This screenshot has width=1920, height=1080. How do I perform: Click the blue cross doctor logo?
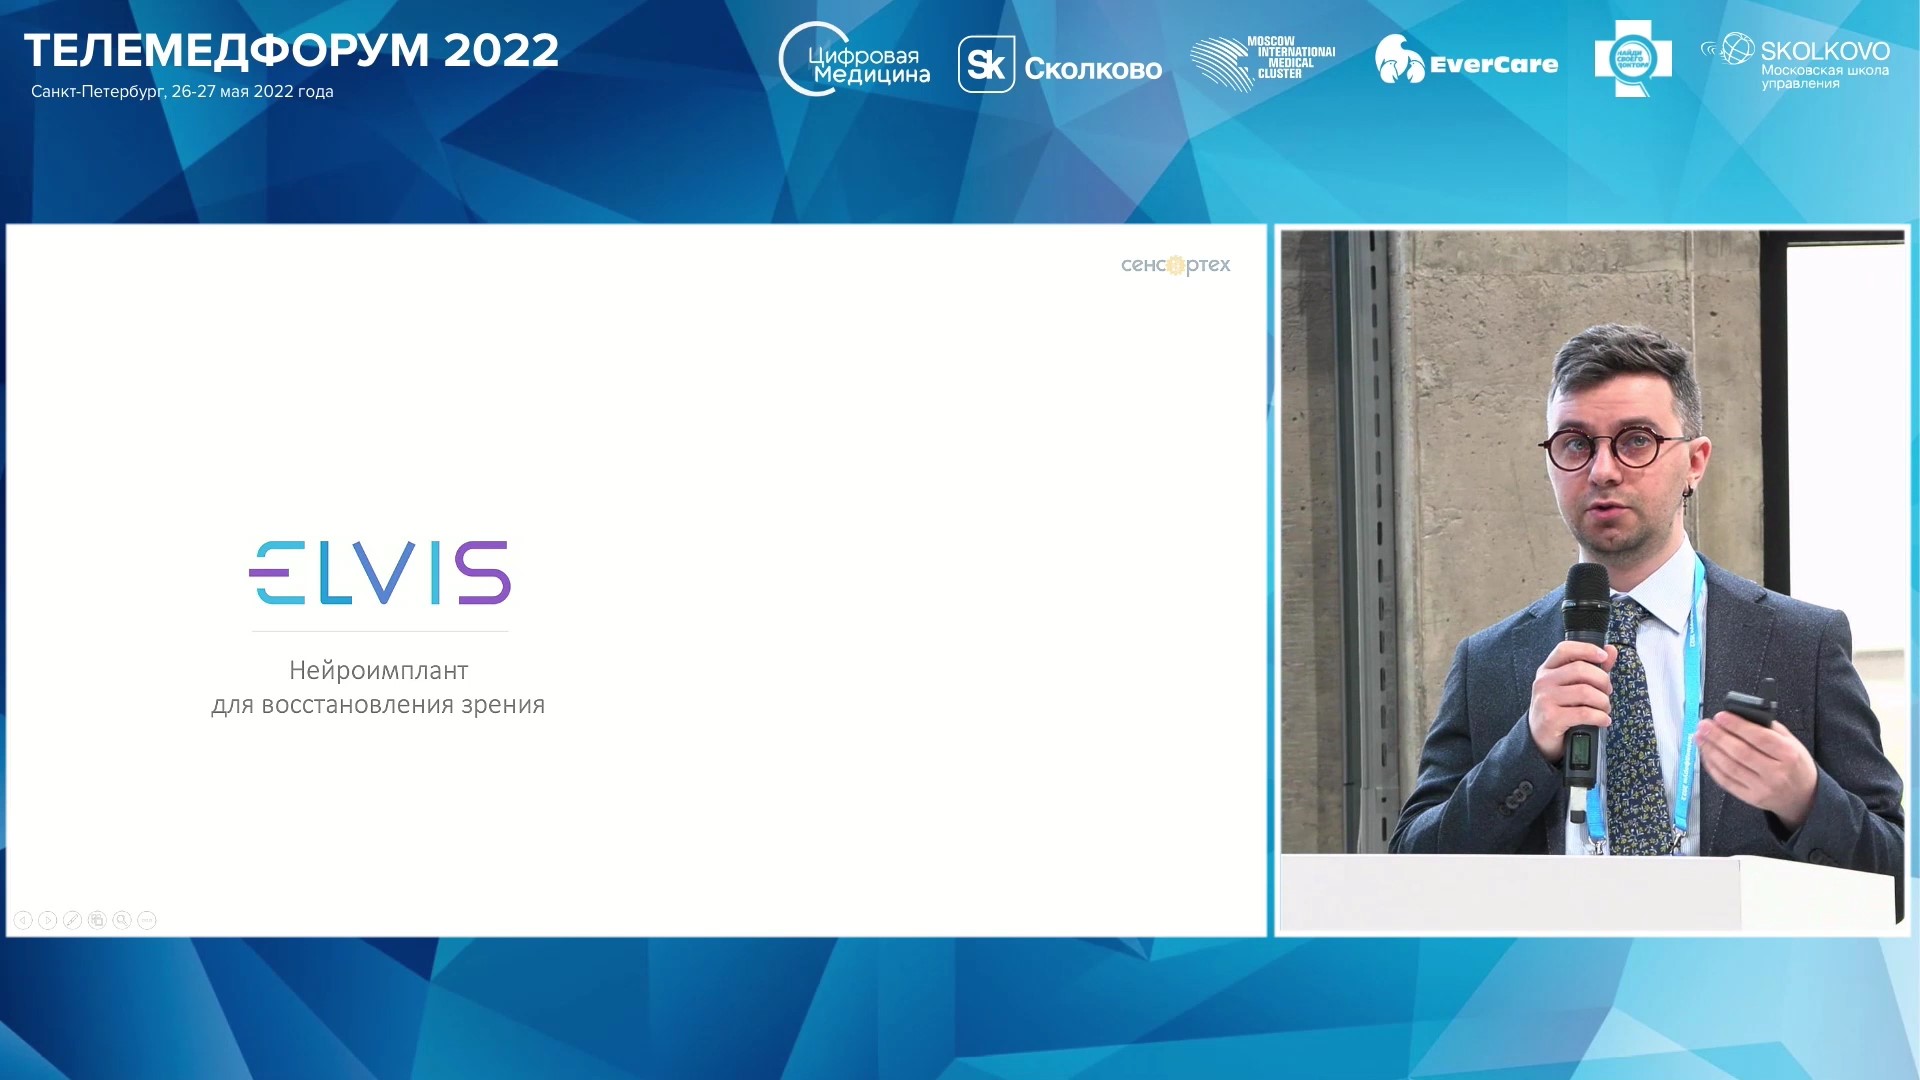1632,60
